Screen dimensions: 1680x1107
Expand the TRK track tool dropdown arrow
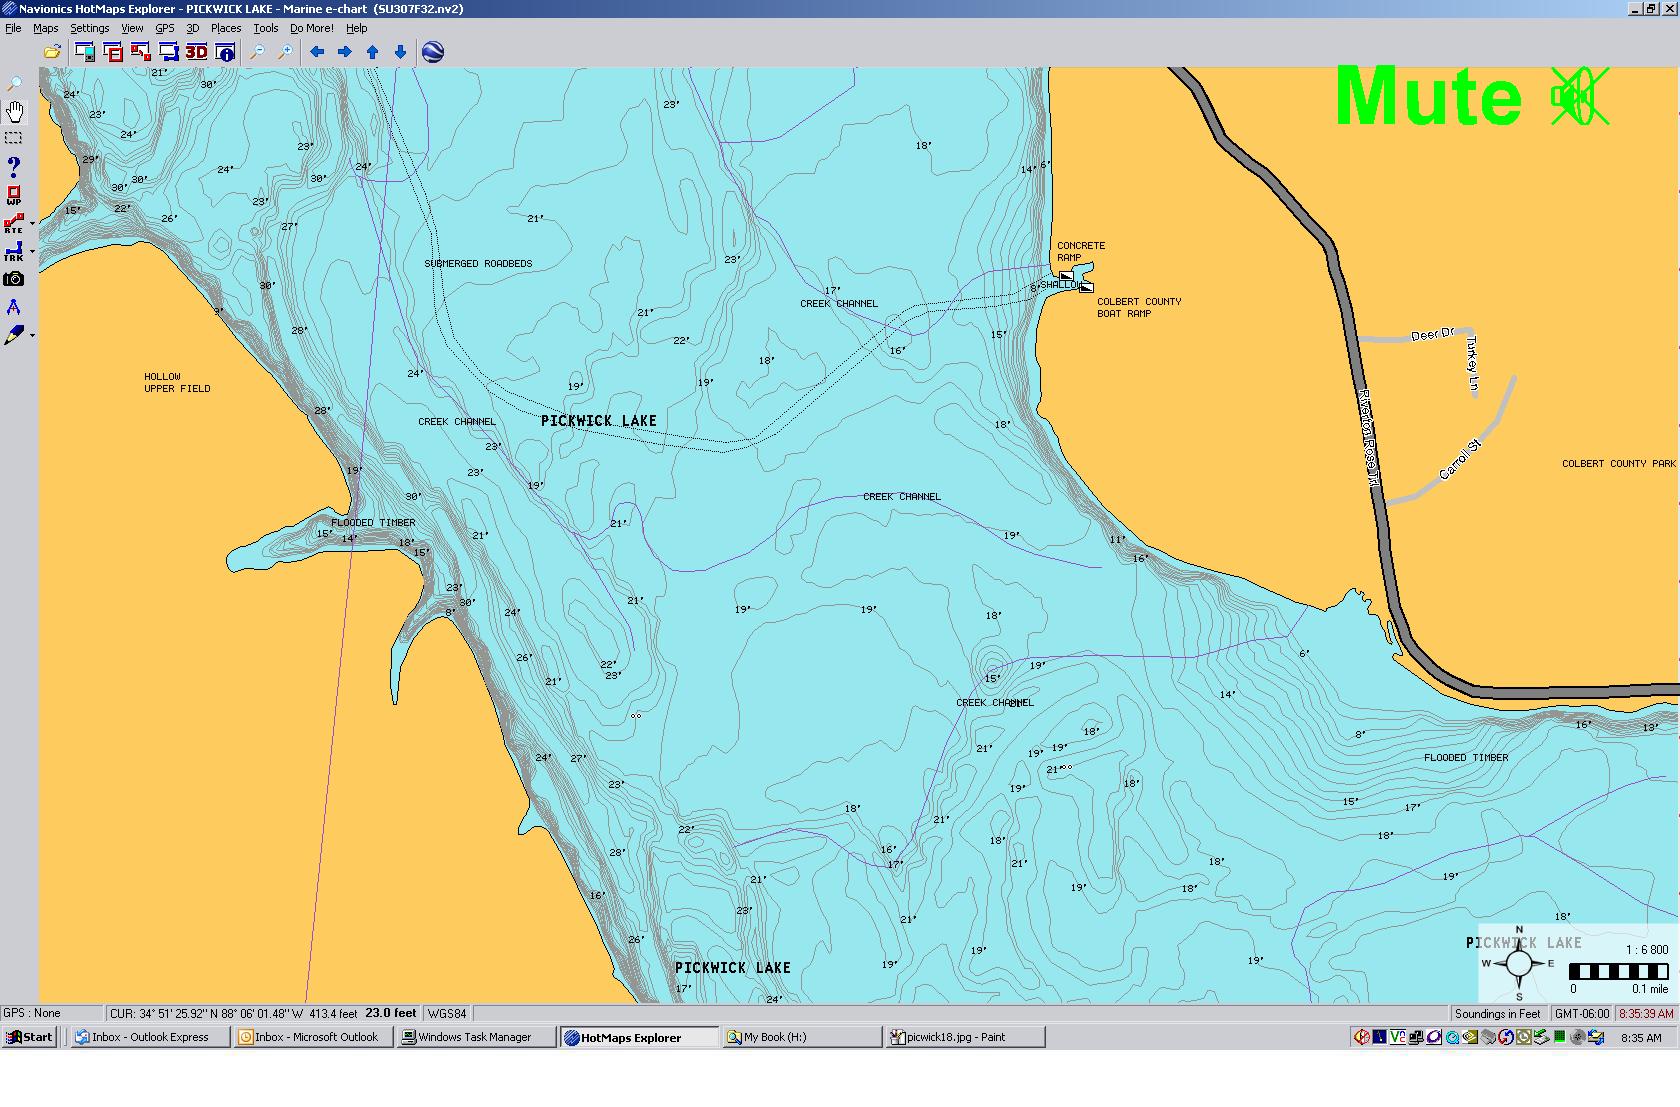(x=33, y=252)
